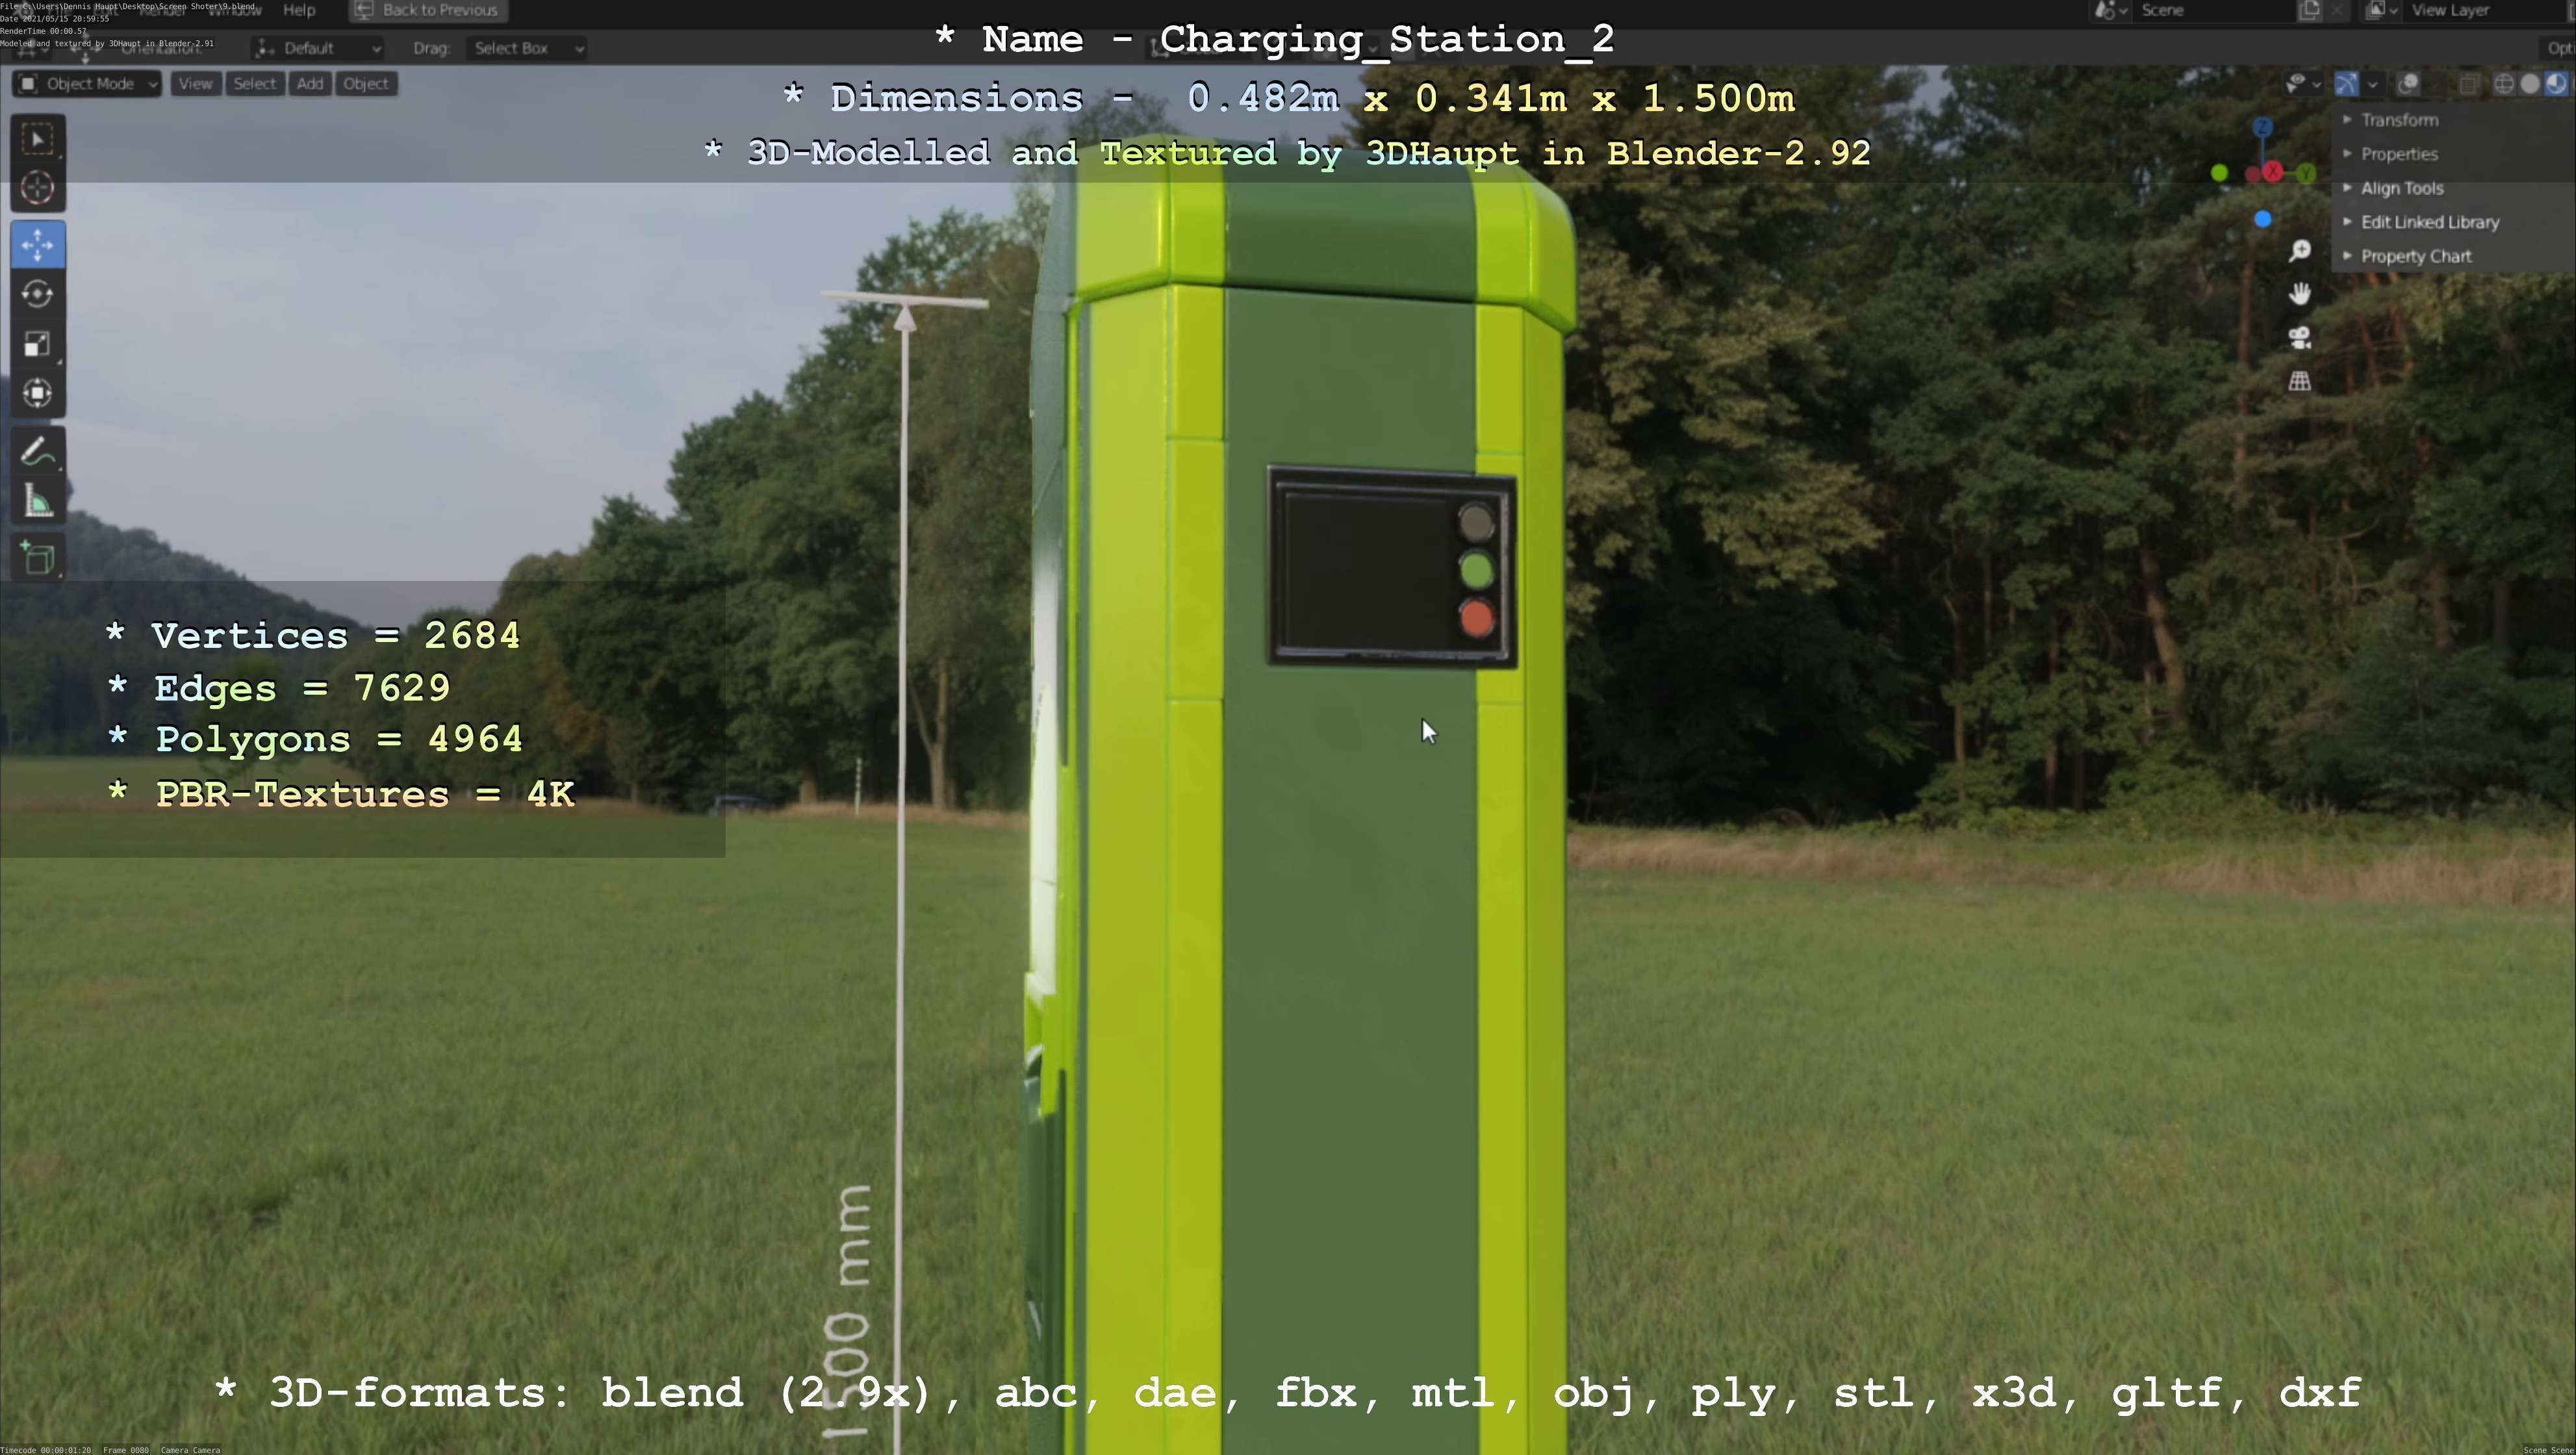Image resolution: width=2576 pixels, height=1455 pixels.
Task: Switch to Solid shading
Action: coord(2530,84)
